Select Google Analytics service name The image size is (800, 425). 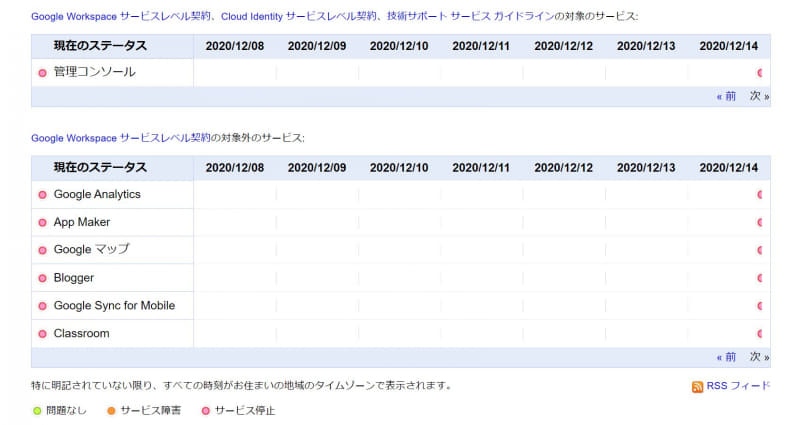point(97,194)
